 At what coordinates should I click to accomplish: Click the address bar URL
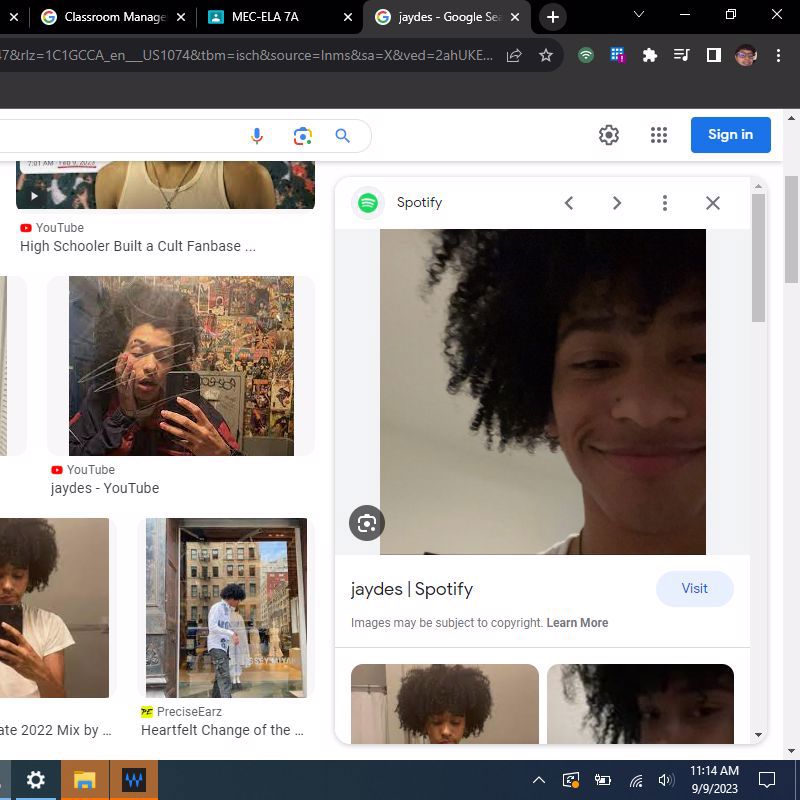(246, 55)
